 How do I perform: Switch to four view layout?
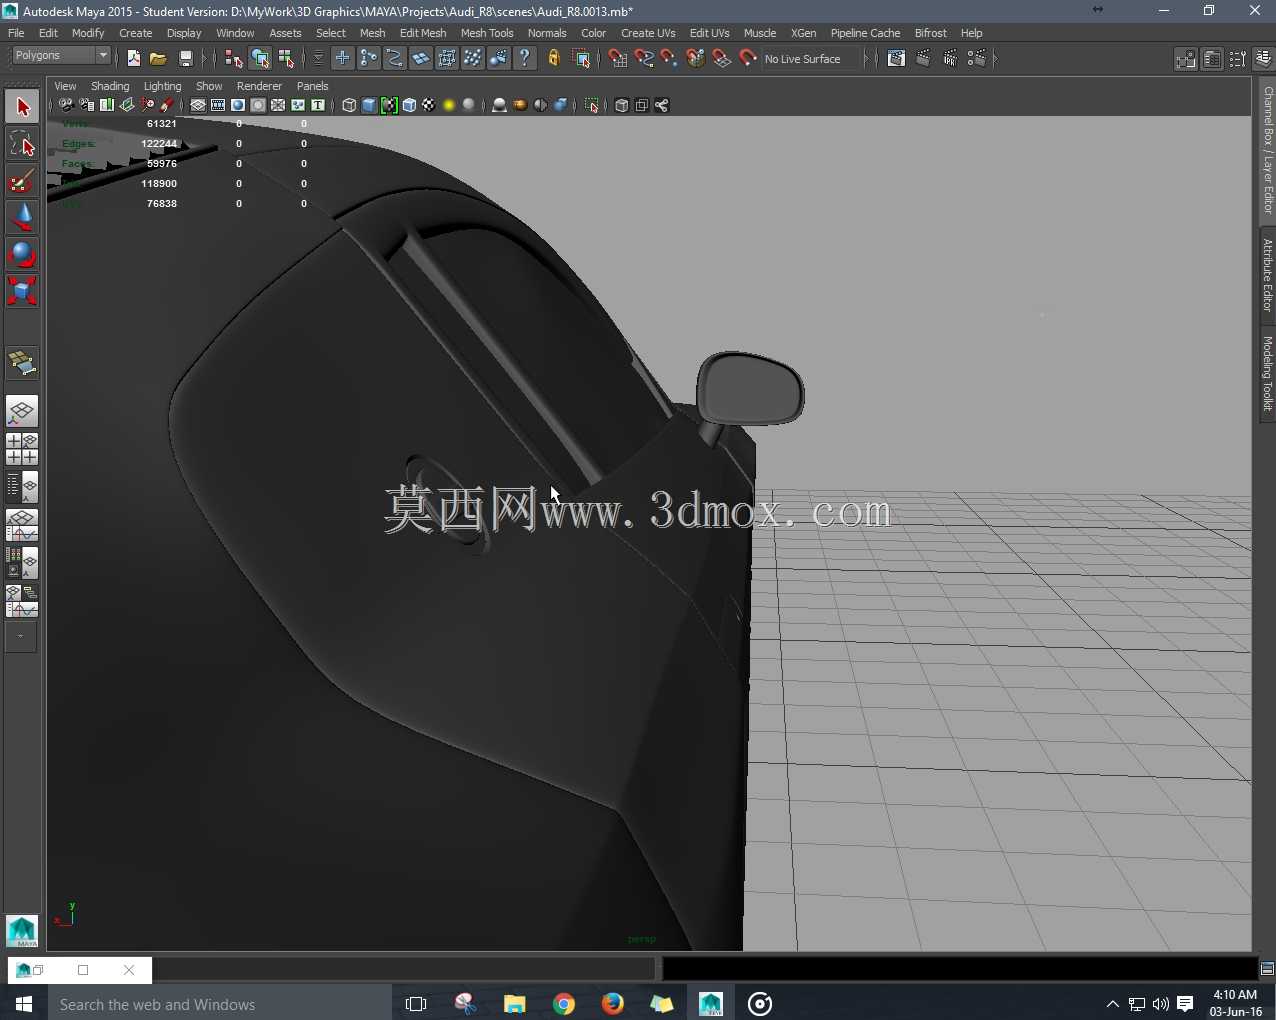coord(22,449)
